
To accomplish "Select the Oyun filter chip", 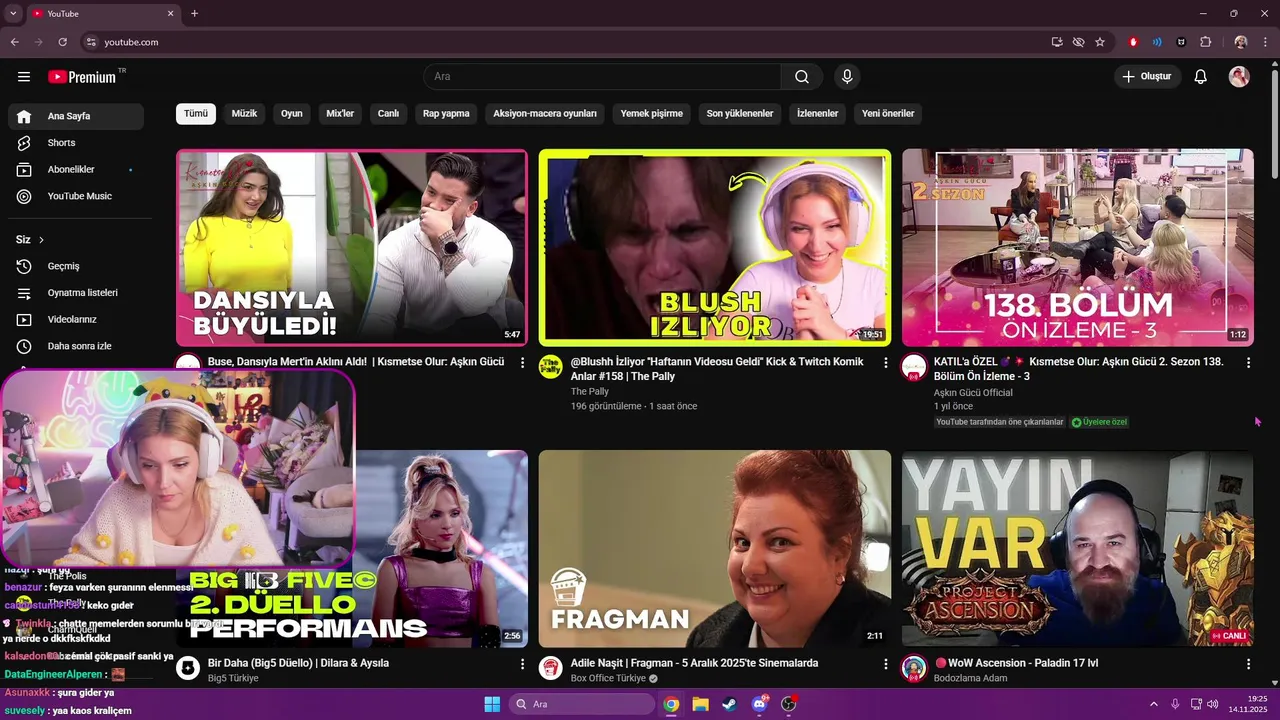I will (x=292, y=114).
